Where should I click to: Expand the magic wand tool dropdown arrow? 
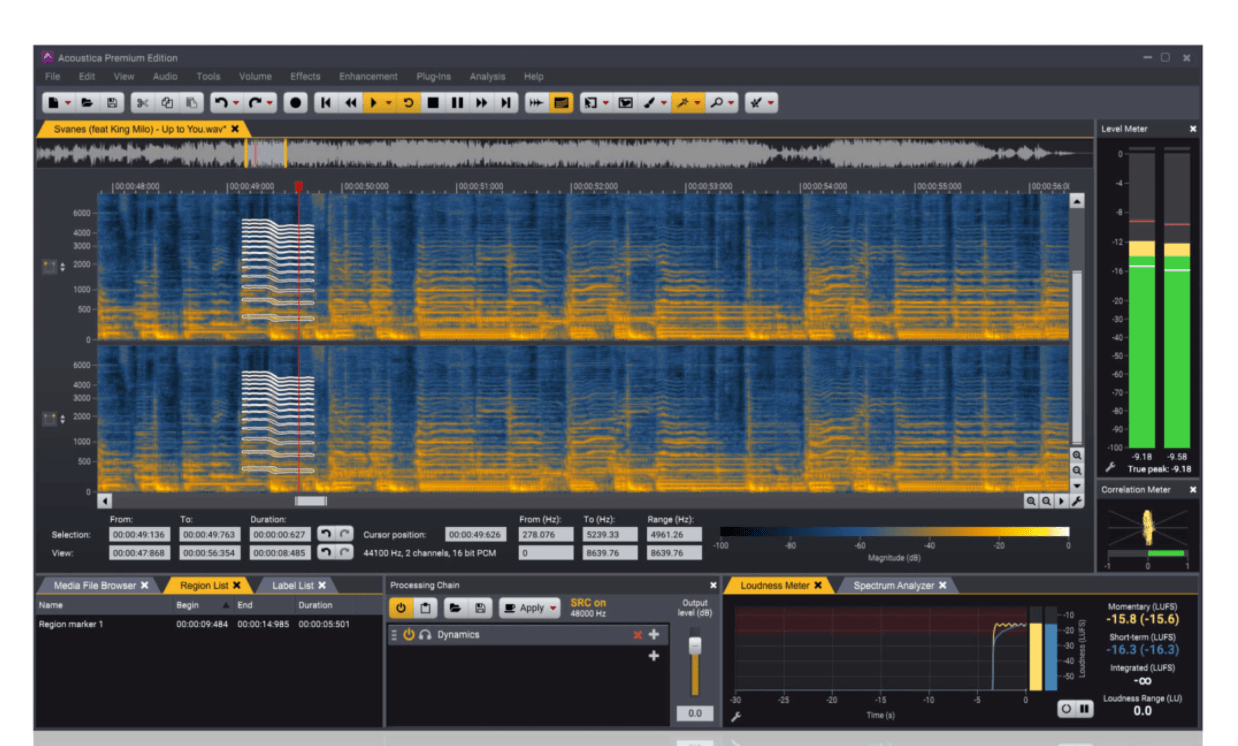point(697,102)
